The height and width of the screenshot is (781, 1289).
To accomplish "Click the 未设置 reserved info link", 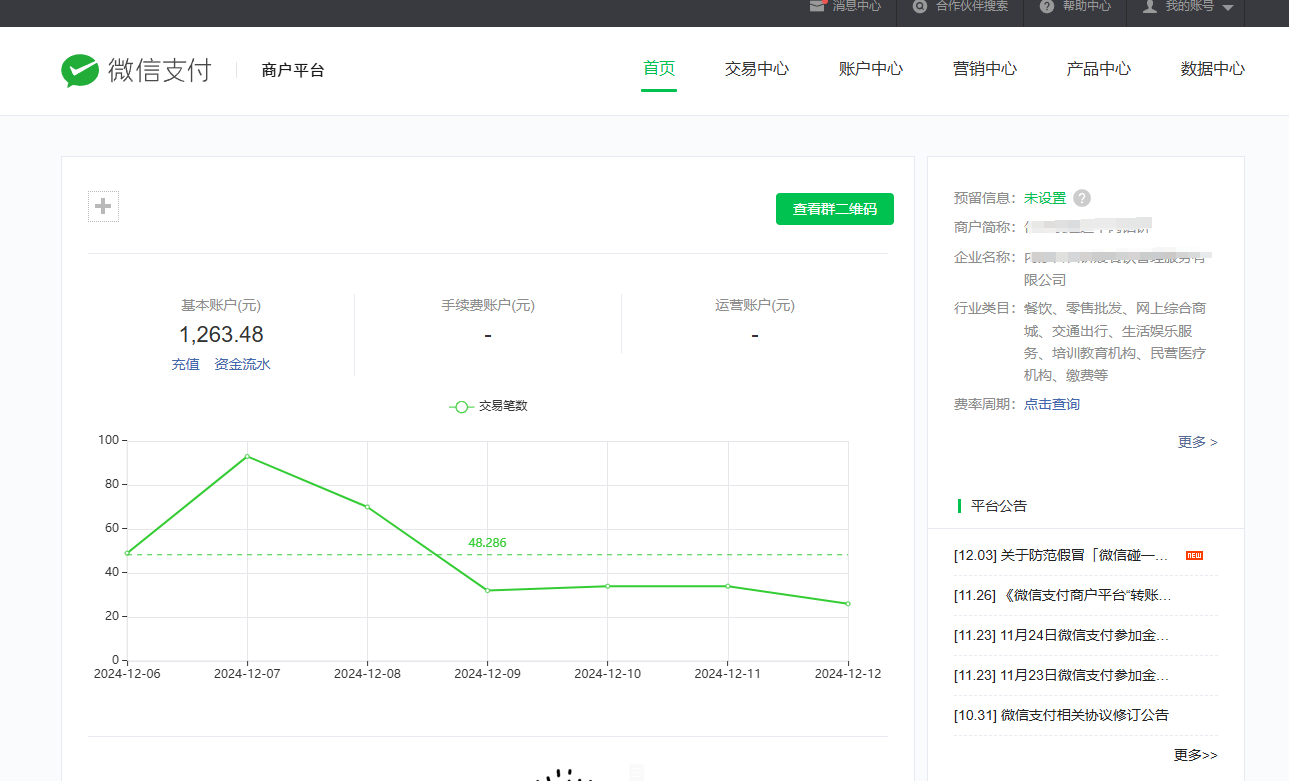I will 1045,198.
